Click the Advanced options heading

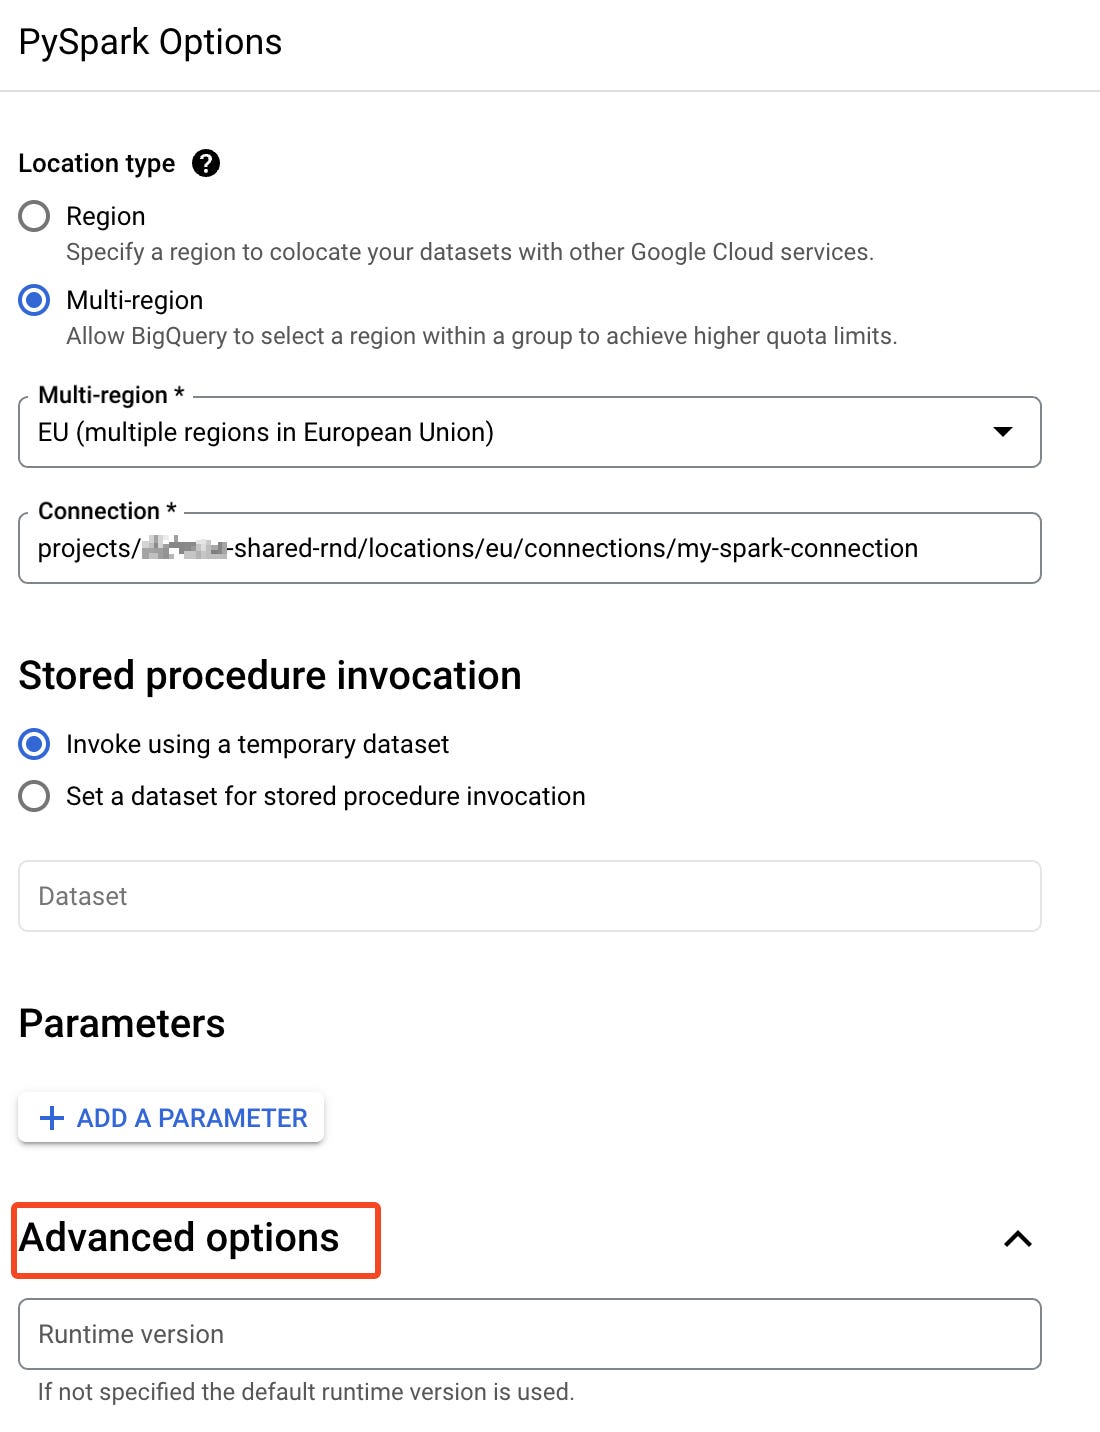point(181,1239)
